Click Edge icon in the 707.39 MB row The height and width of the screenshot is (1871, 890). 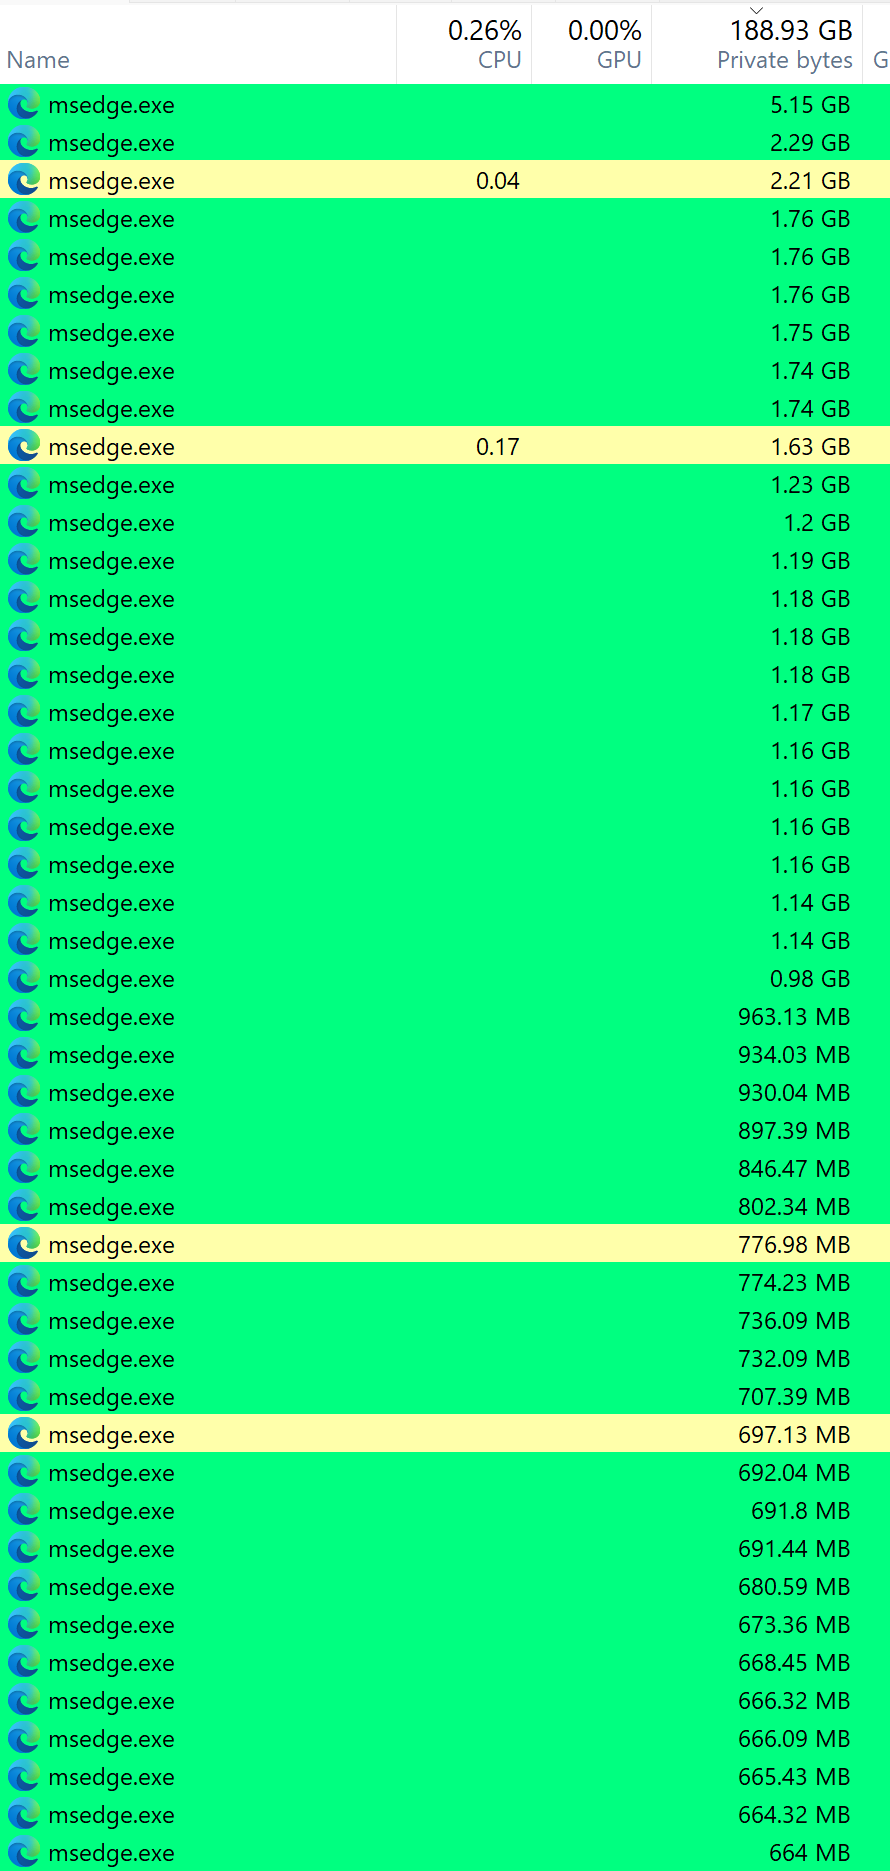point(24,1397)
